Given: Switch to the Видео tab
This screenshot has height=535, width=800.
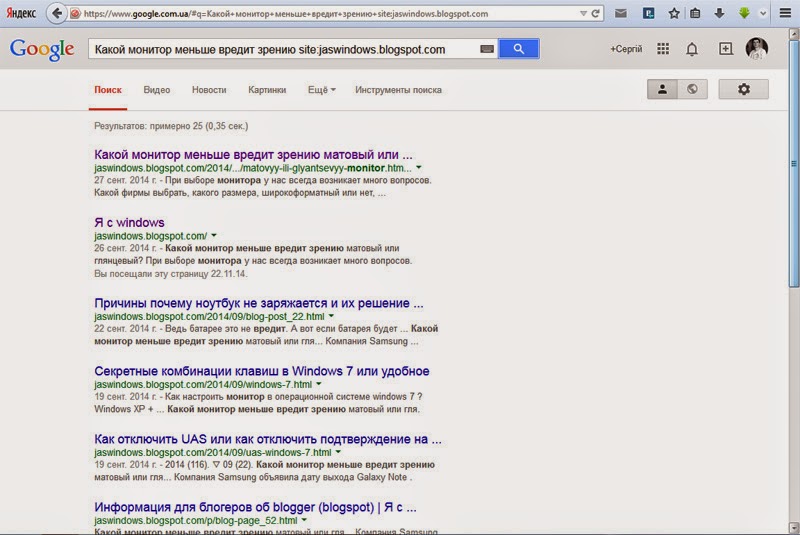Looking at the screenshot, I should click(157, 90).
